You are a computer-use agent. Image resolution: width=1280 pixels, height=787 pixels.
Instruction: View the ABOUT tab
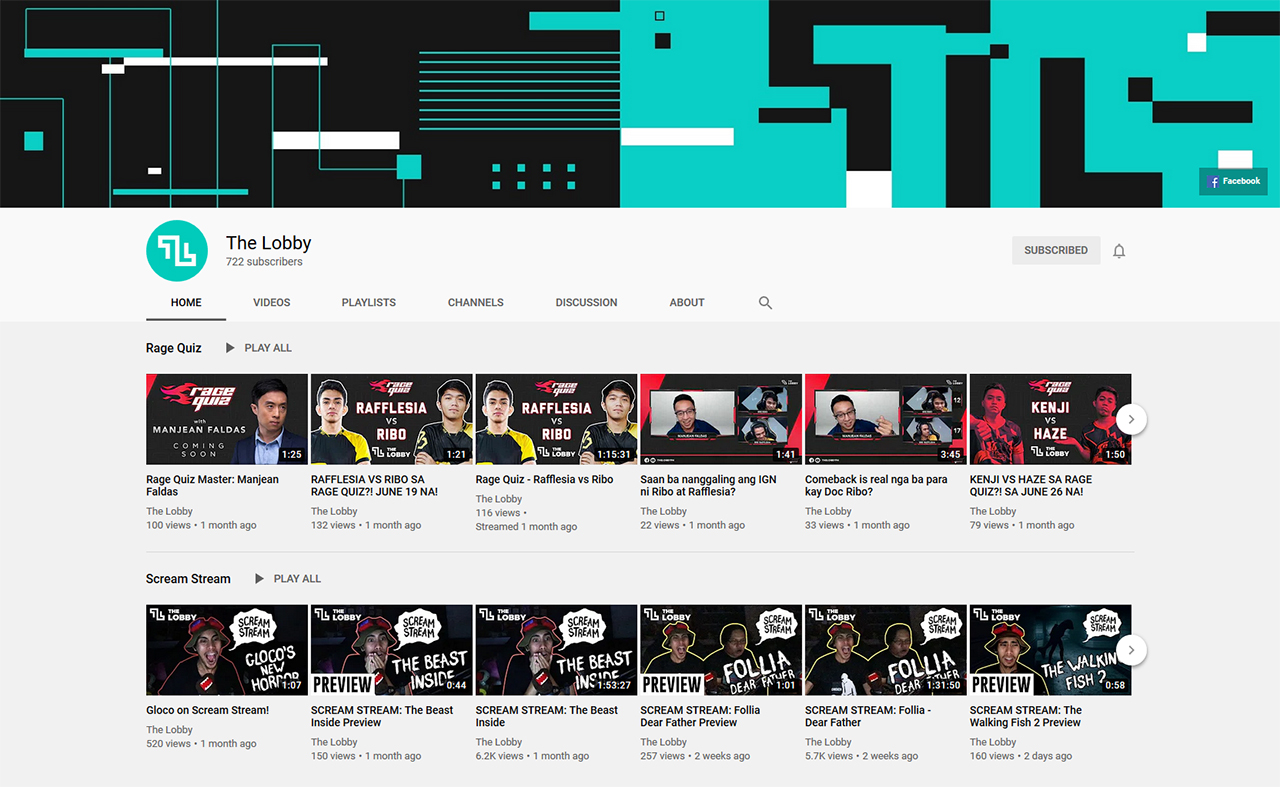click(687, 302)
